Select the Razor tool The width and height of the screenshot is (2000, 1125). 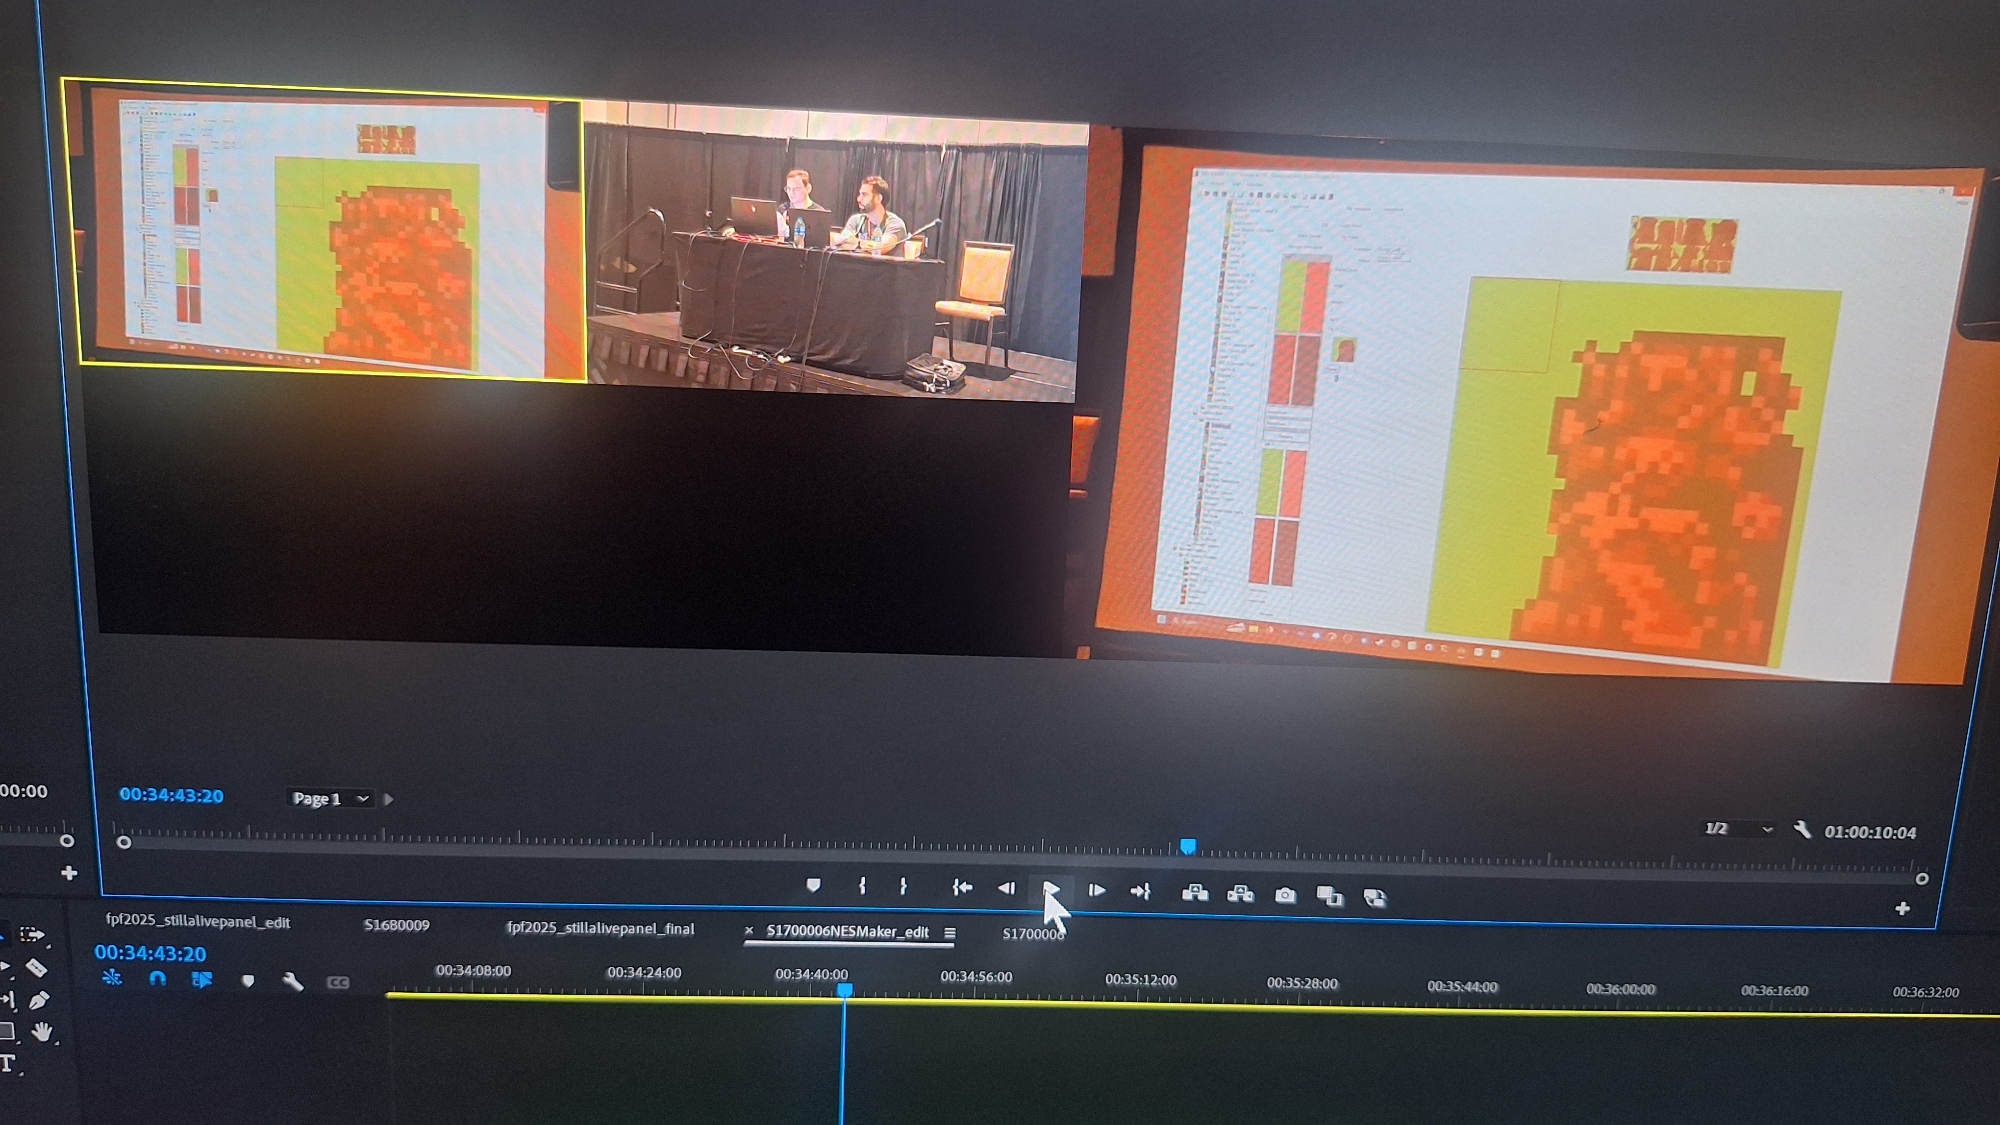(x=36, y=968)
